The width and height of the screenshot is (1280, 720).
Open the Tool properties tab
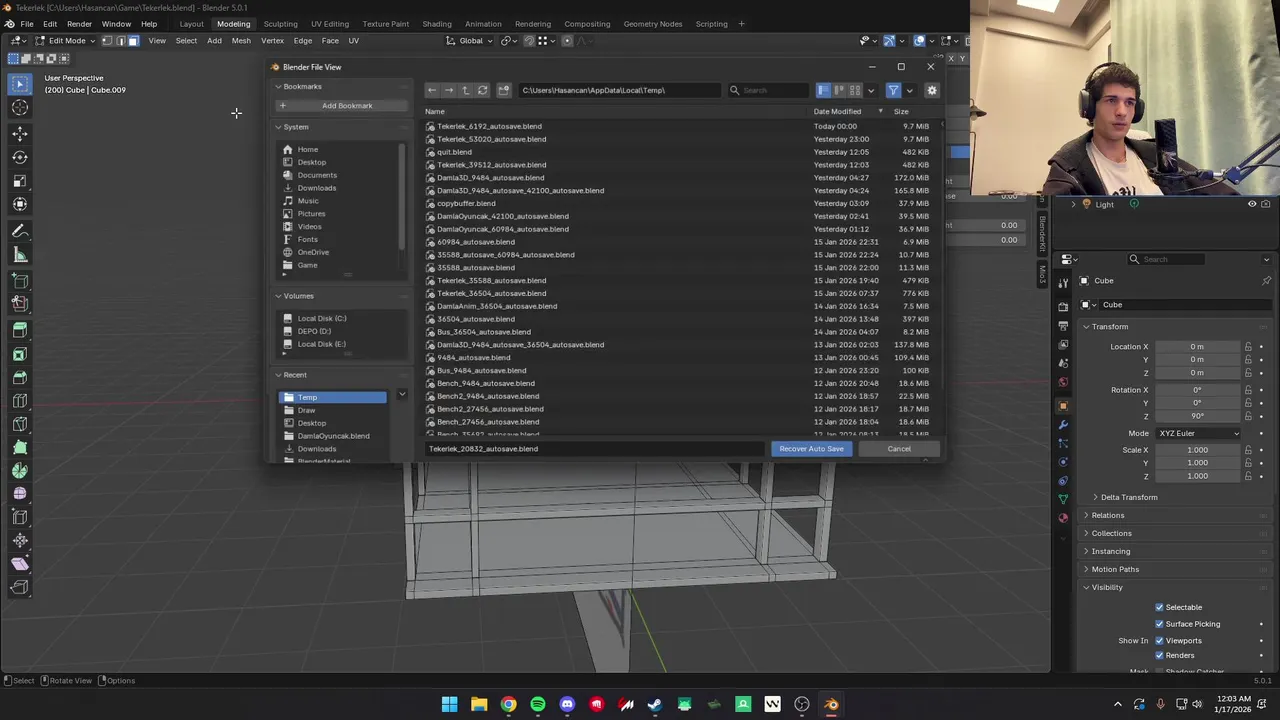click(1063, 283)
